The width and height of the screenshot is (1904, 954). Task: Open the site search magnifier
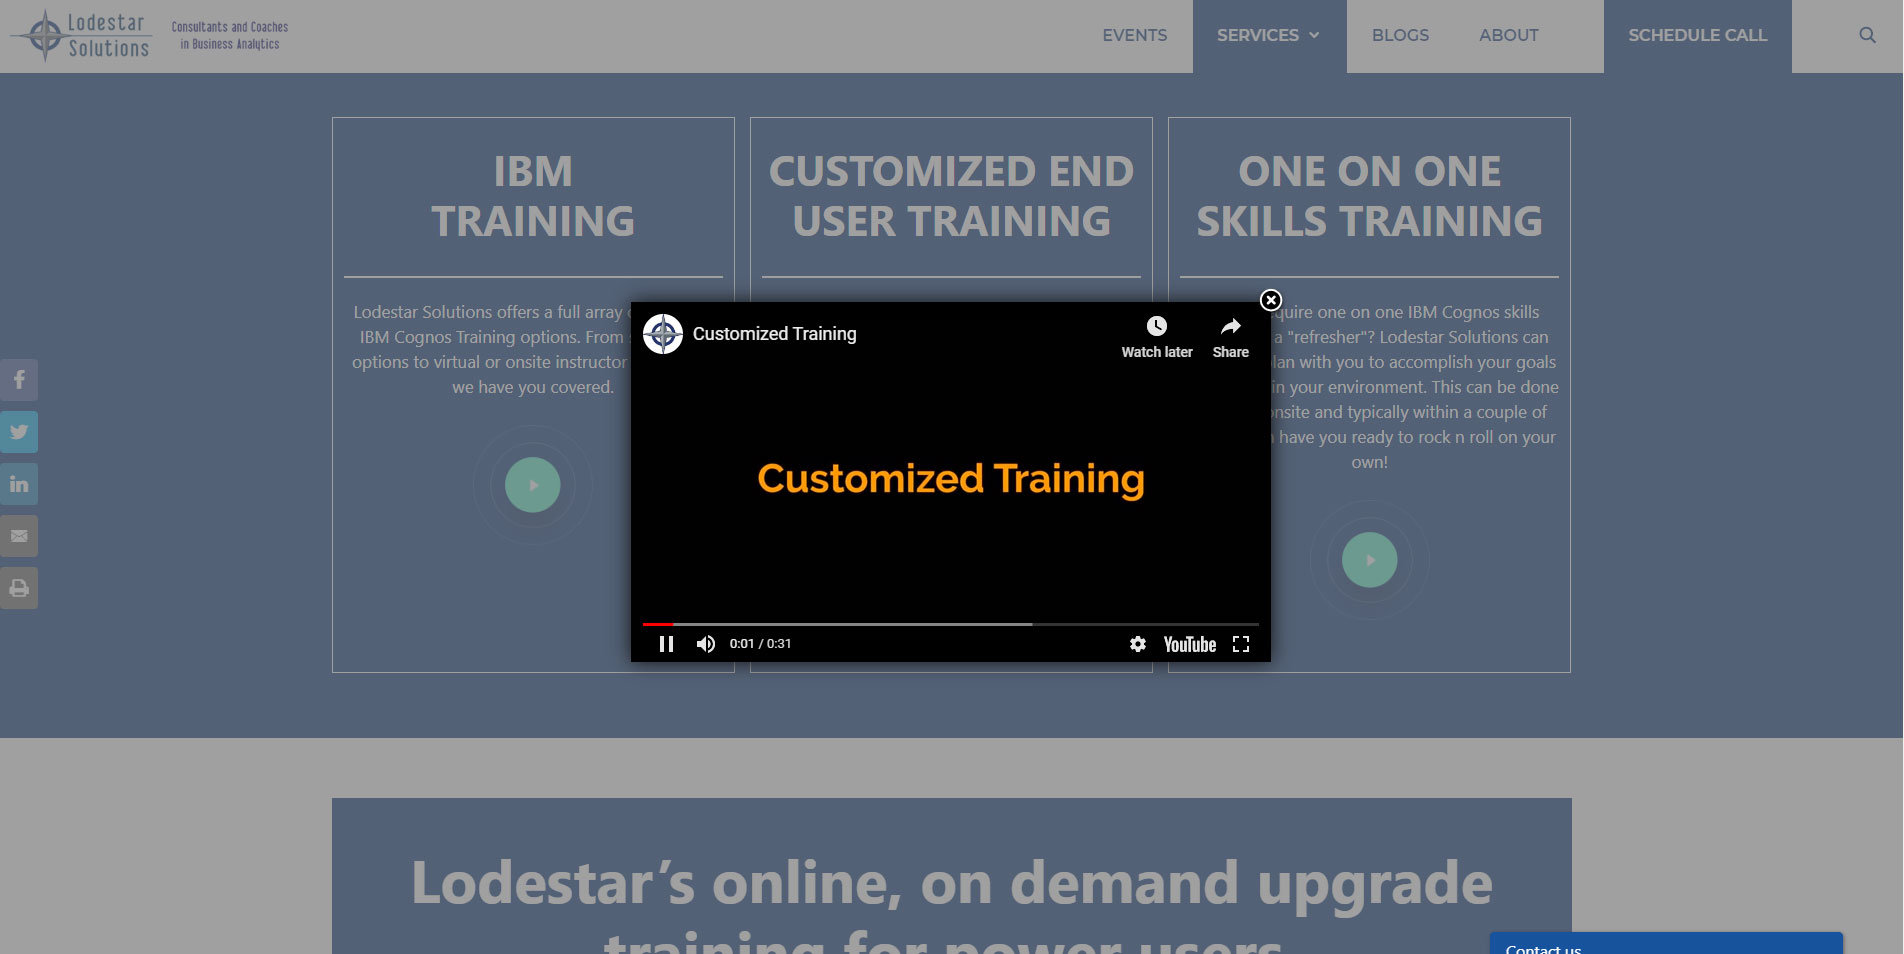click(x=1867, y=35)
